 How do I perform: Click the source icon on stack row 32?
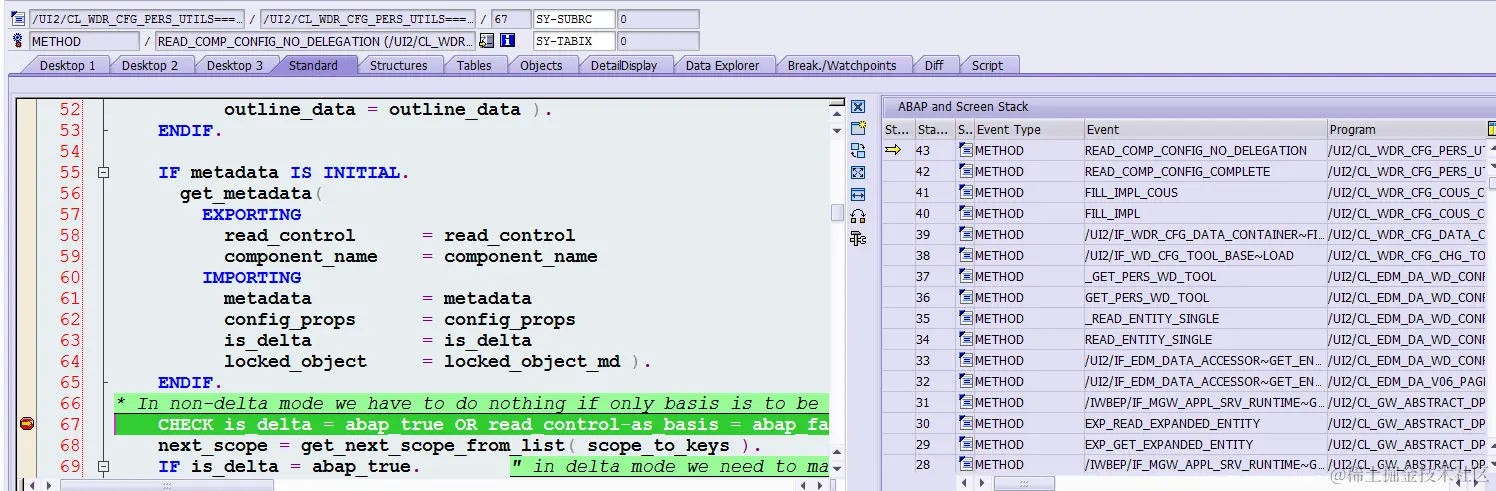tap(965, 381)
